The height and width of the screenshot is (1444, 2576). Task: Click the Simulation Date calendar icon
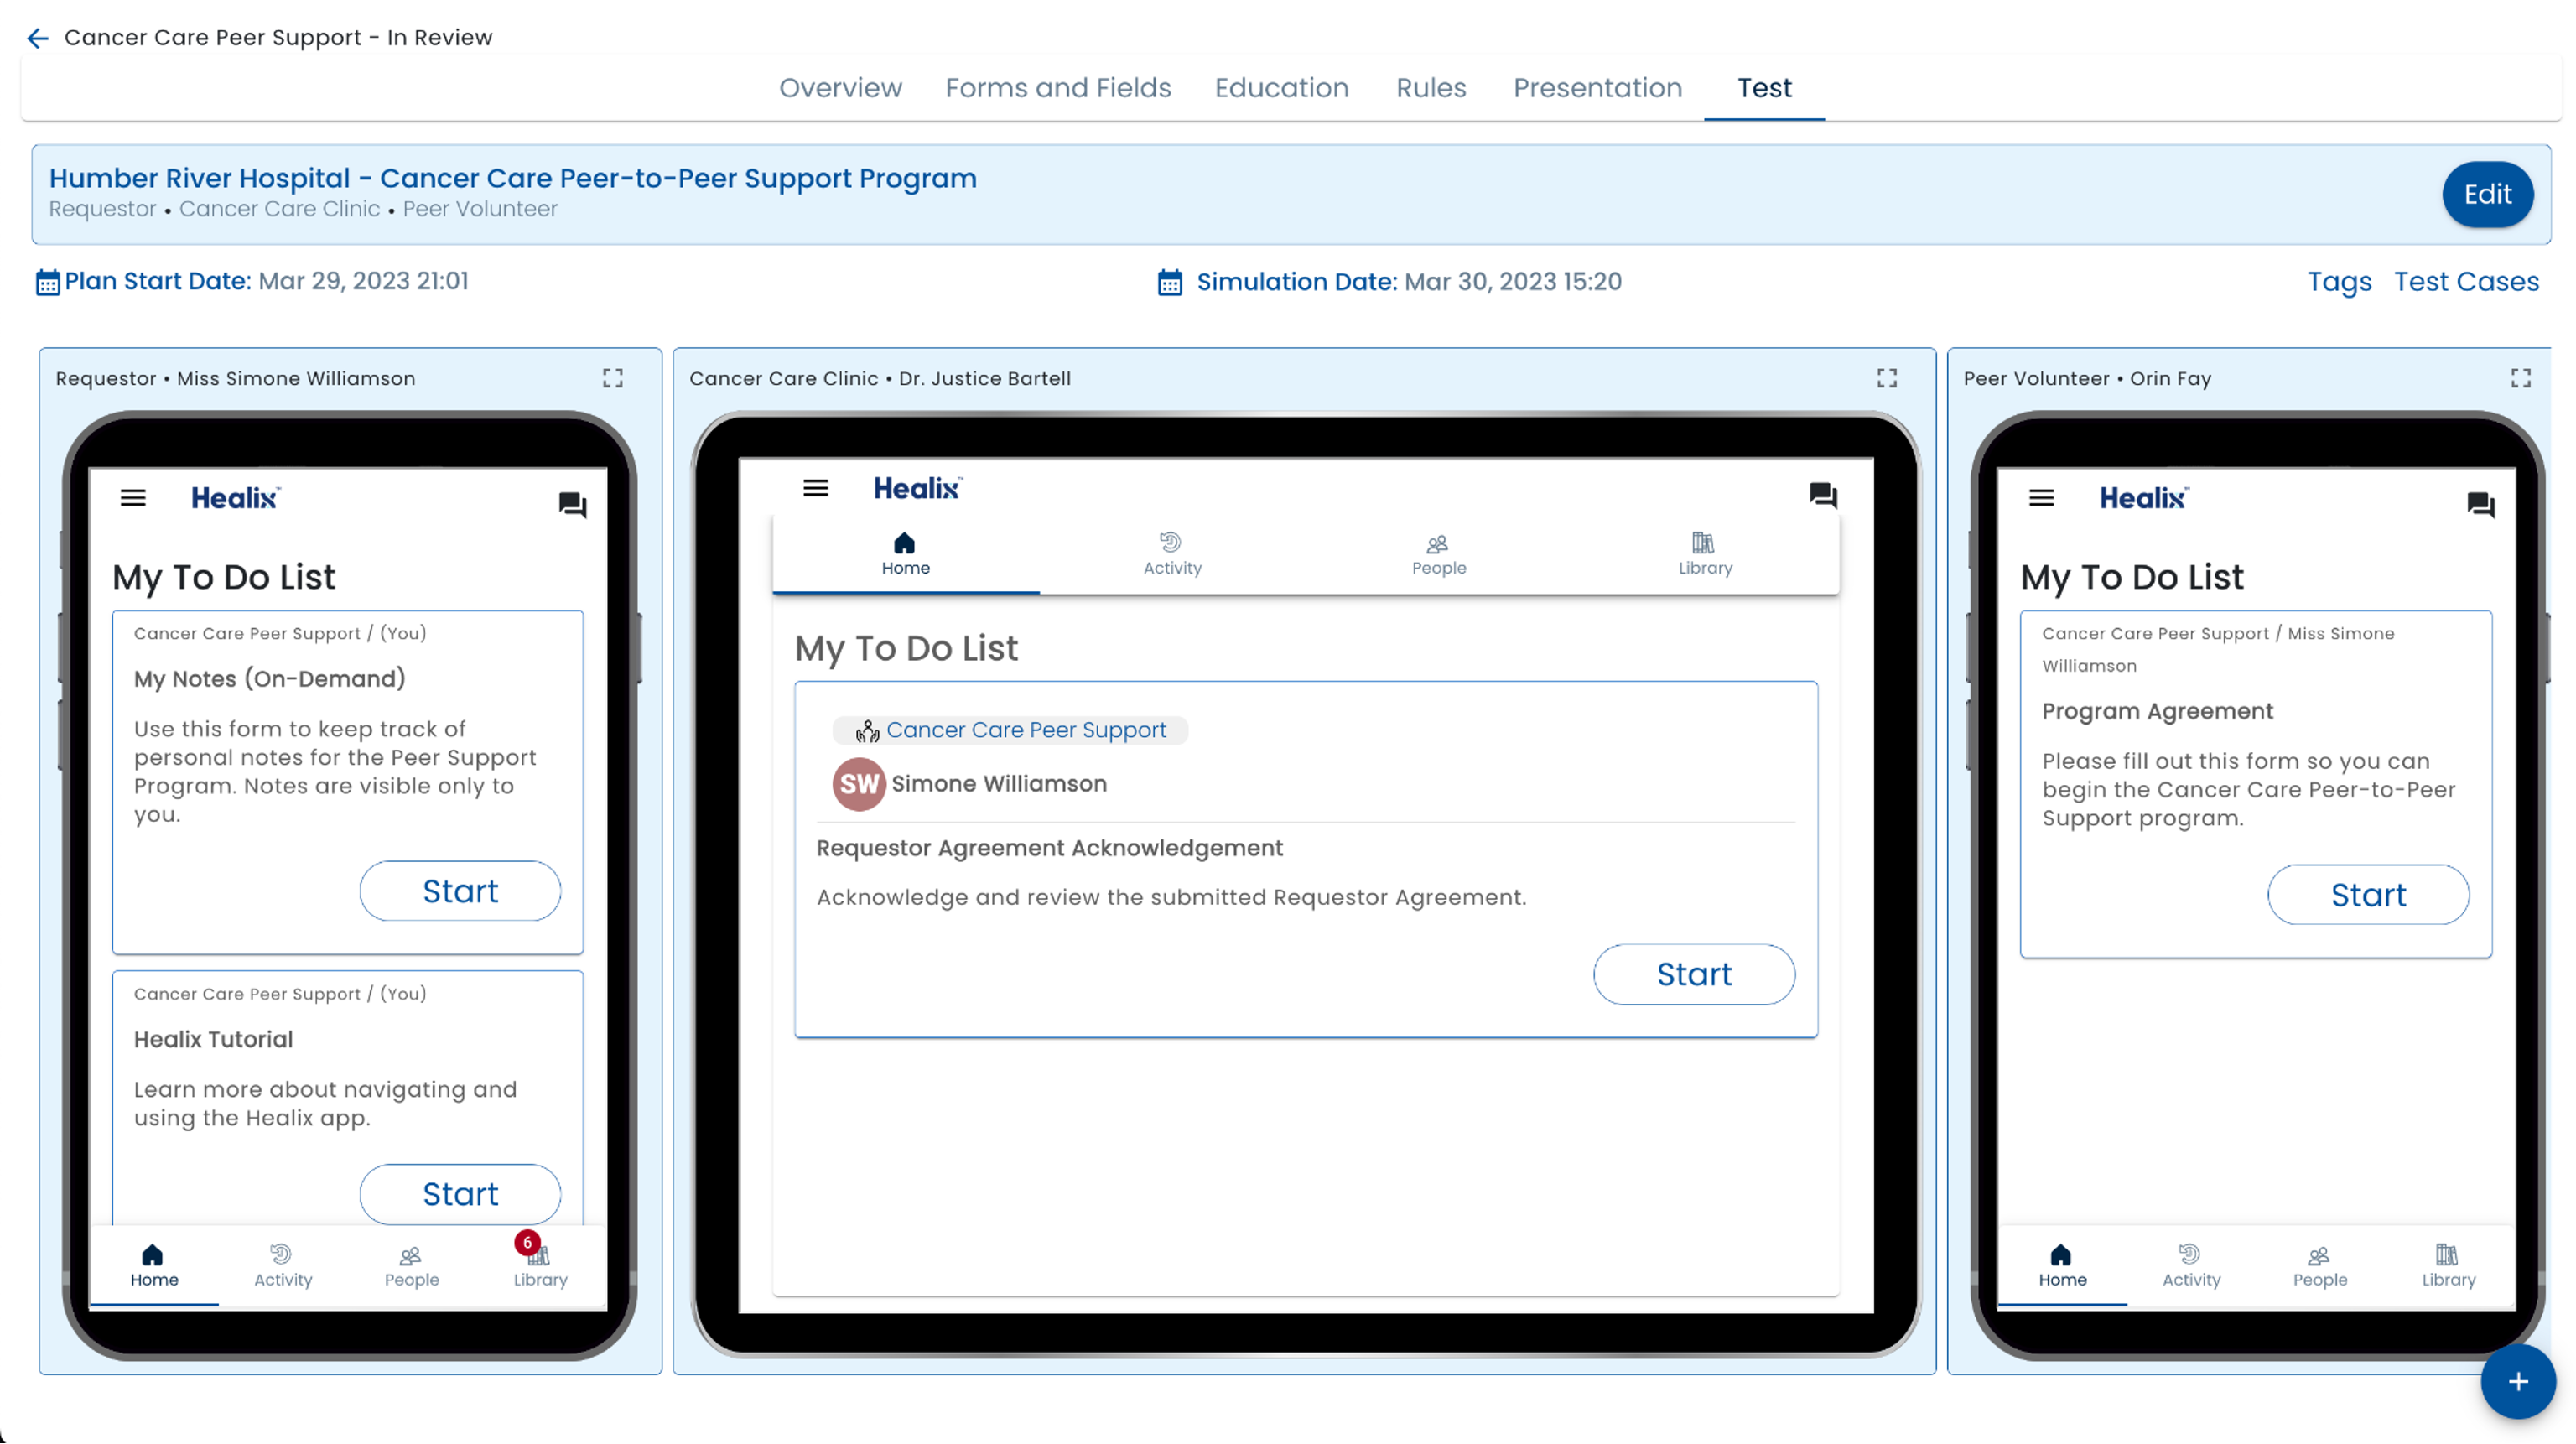(1169, 283)
